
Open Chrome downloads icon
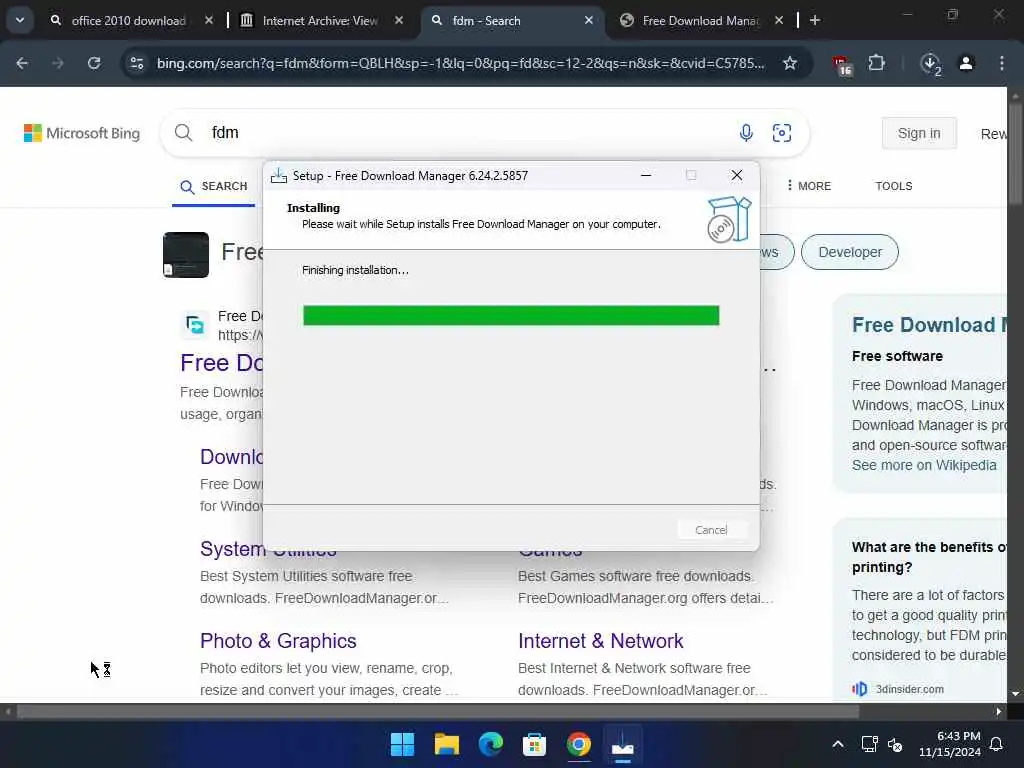tap(930, 64)
